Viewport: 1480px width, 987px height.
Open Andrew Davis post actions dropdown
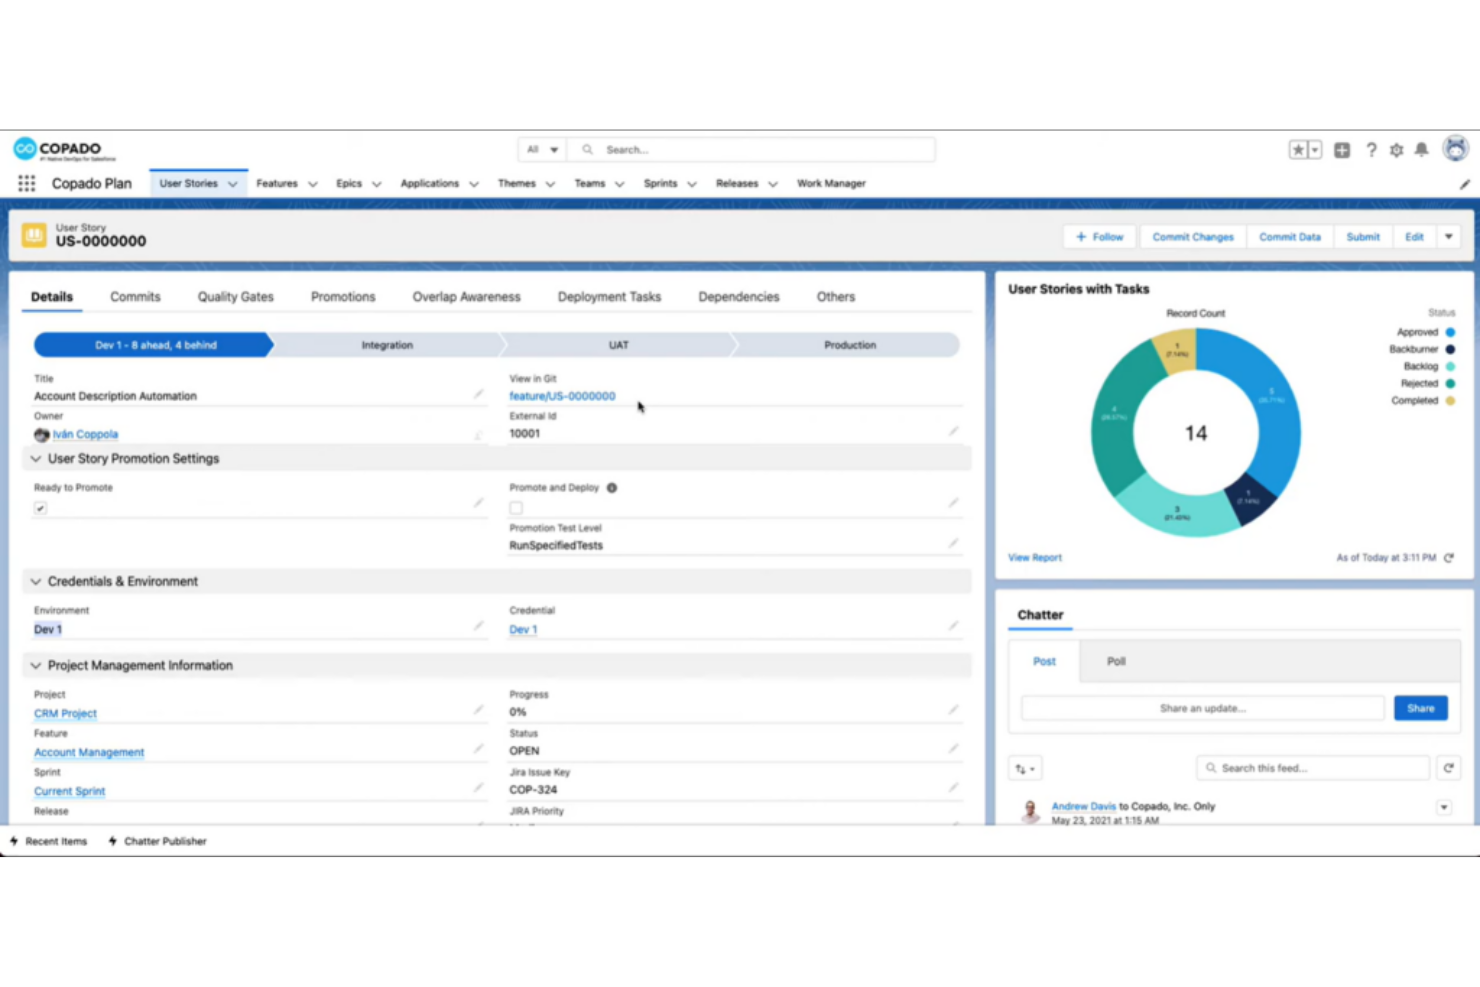[1444, 807]
